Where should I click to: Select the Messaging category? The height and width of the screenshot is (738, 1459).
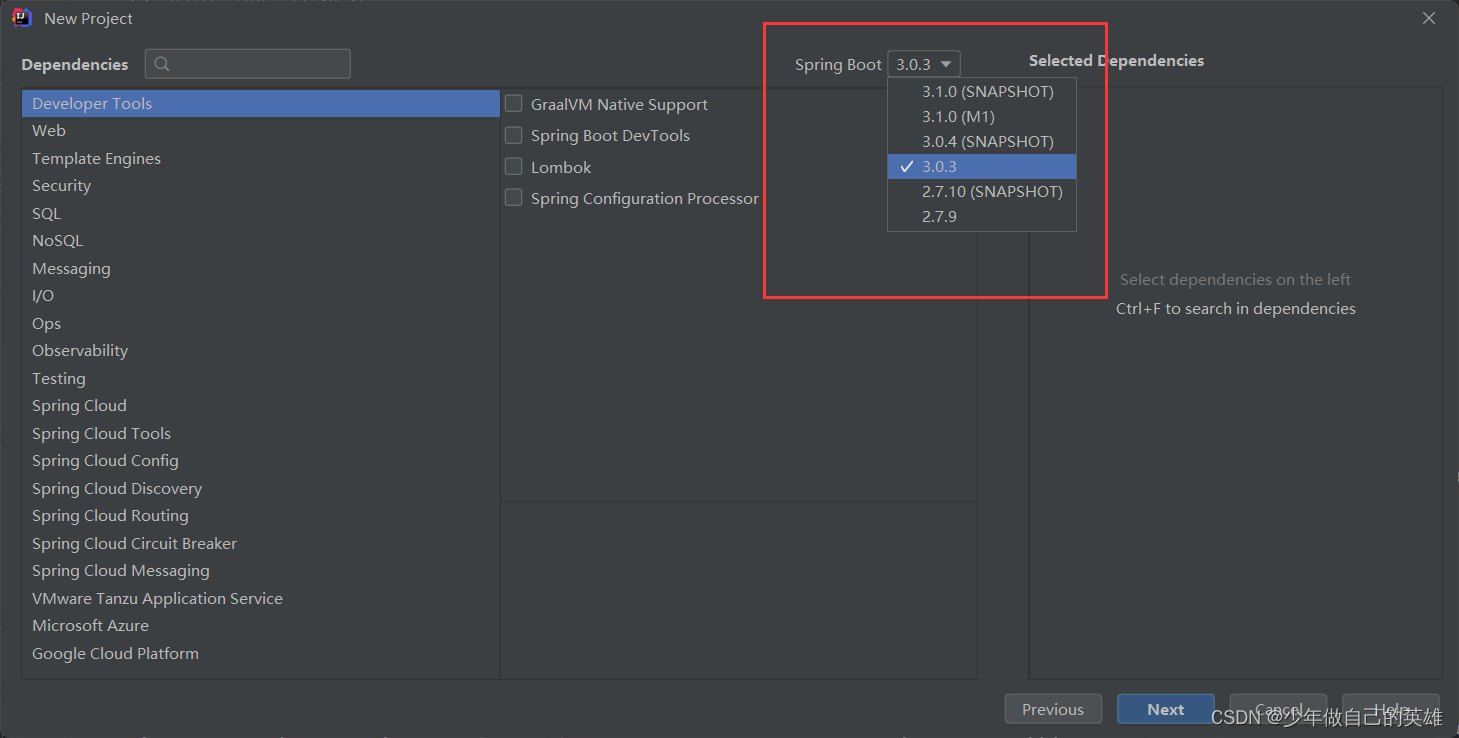click(261, 268)
